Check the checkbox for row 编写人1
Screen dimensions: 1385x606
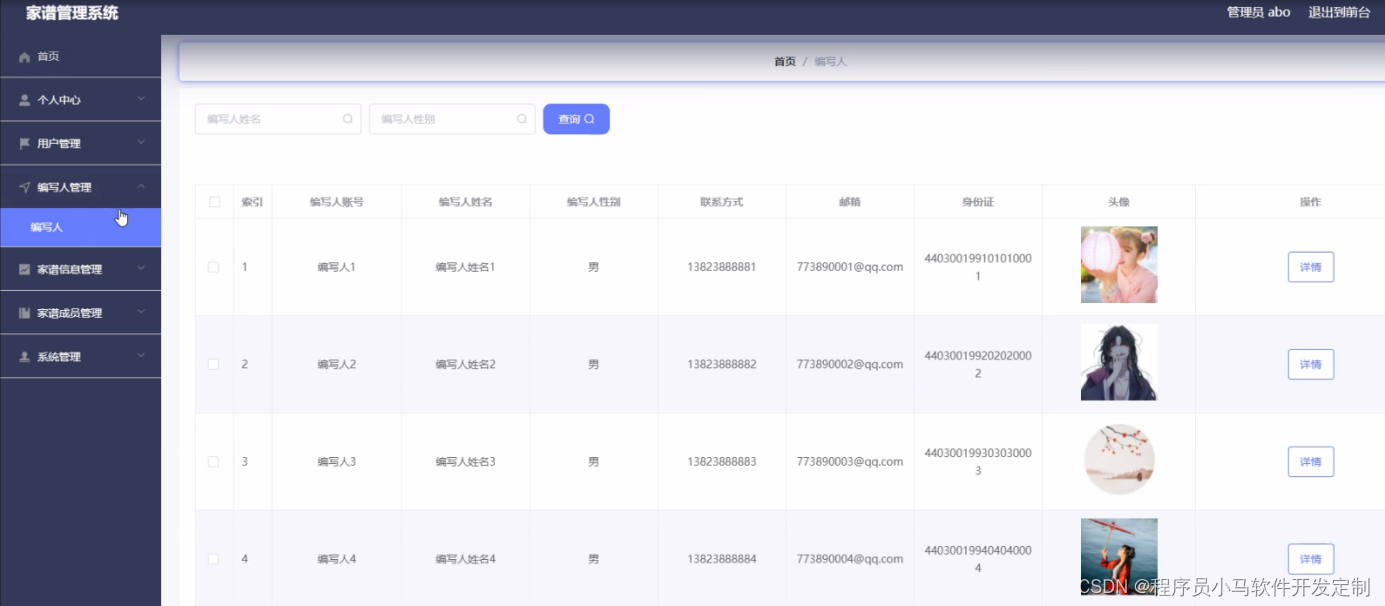tap(214, 266)
